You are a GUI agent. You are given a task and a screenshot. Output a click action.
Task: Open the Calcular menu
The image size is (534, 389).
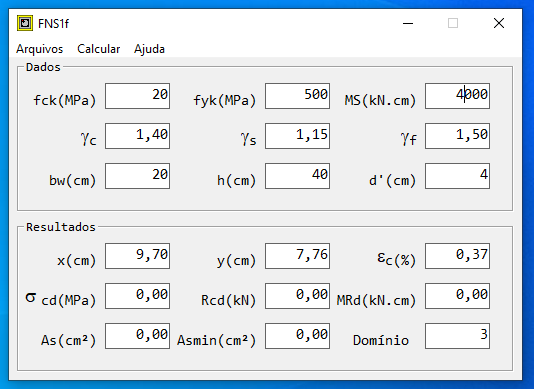coord(98,49)
